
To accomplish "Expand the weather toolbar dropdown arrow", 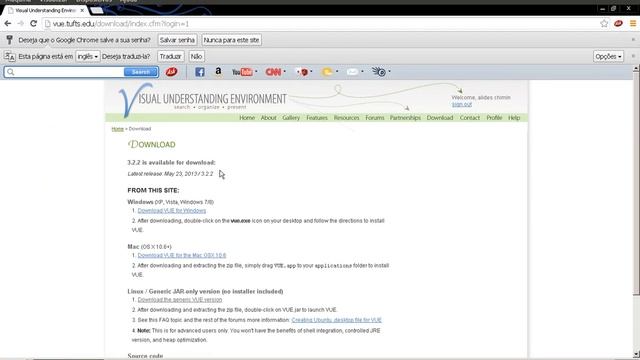I will tap(337, 72).
